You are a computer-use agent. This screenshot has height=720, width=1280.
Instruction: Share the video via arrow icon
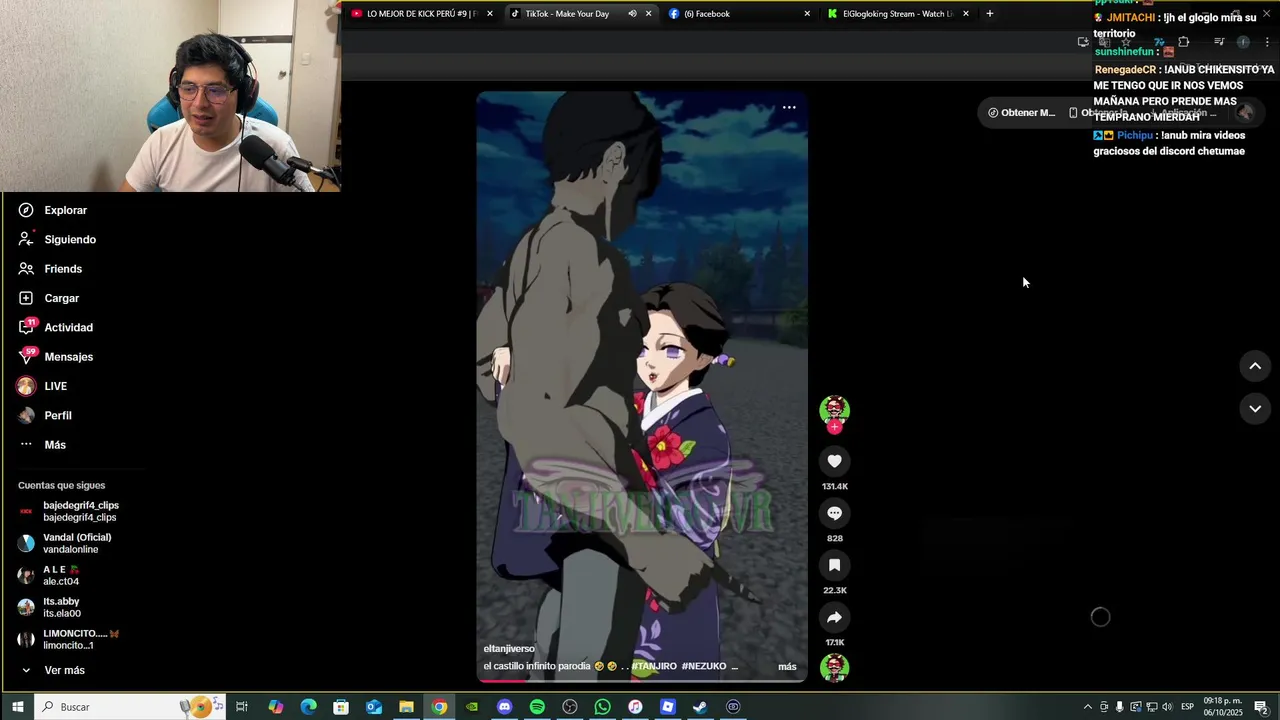click(834, 617)
